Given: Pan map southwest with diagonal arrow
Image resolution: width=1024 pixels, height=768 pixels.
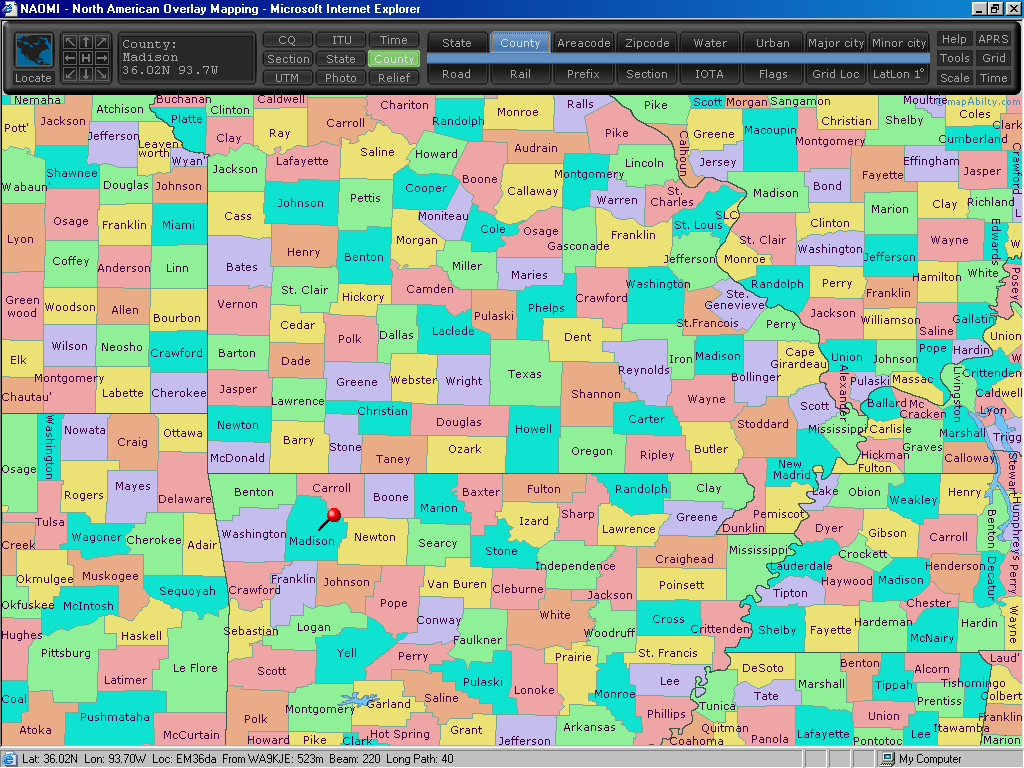Looking at the screenshot, I should pos(70,74).
